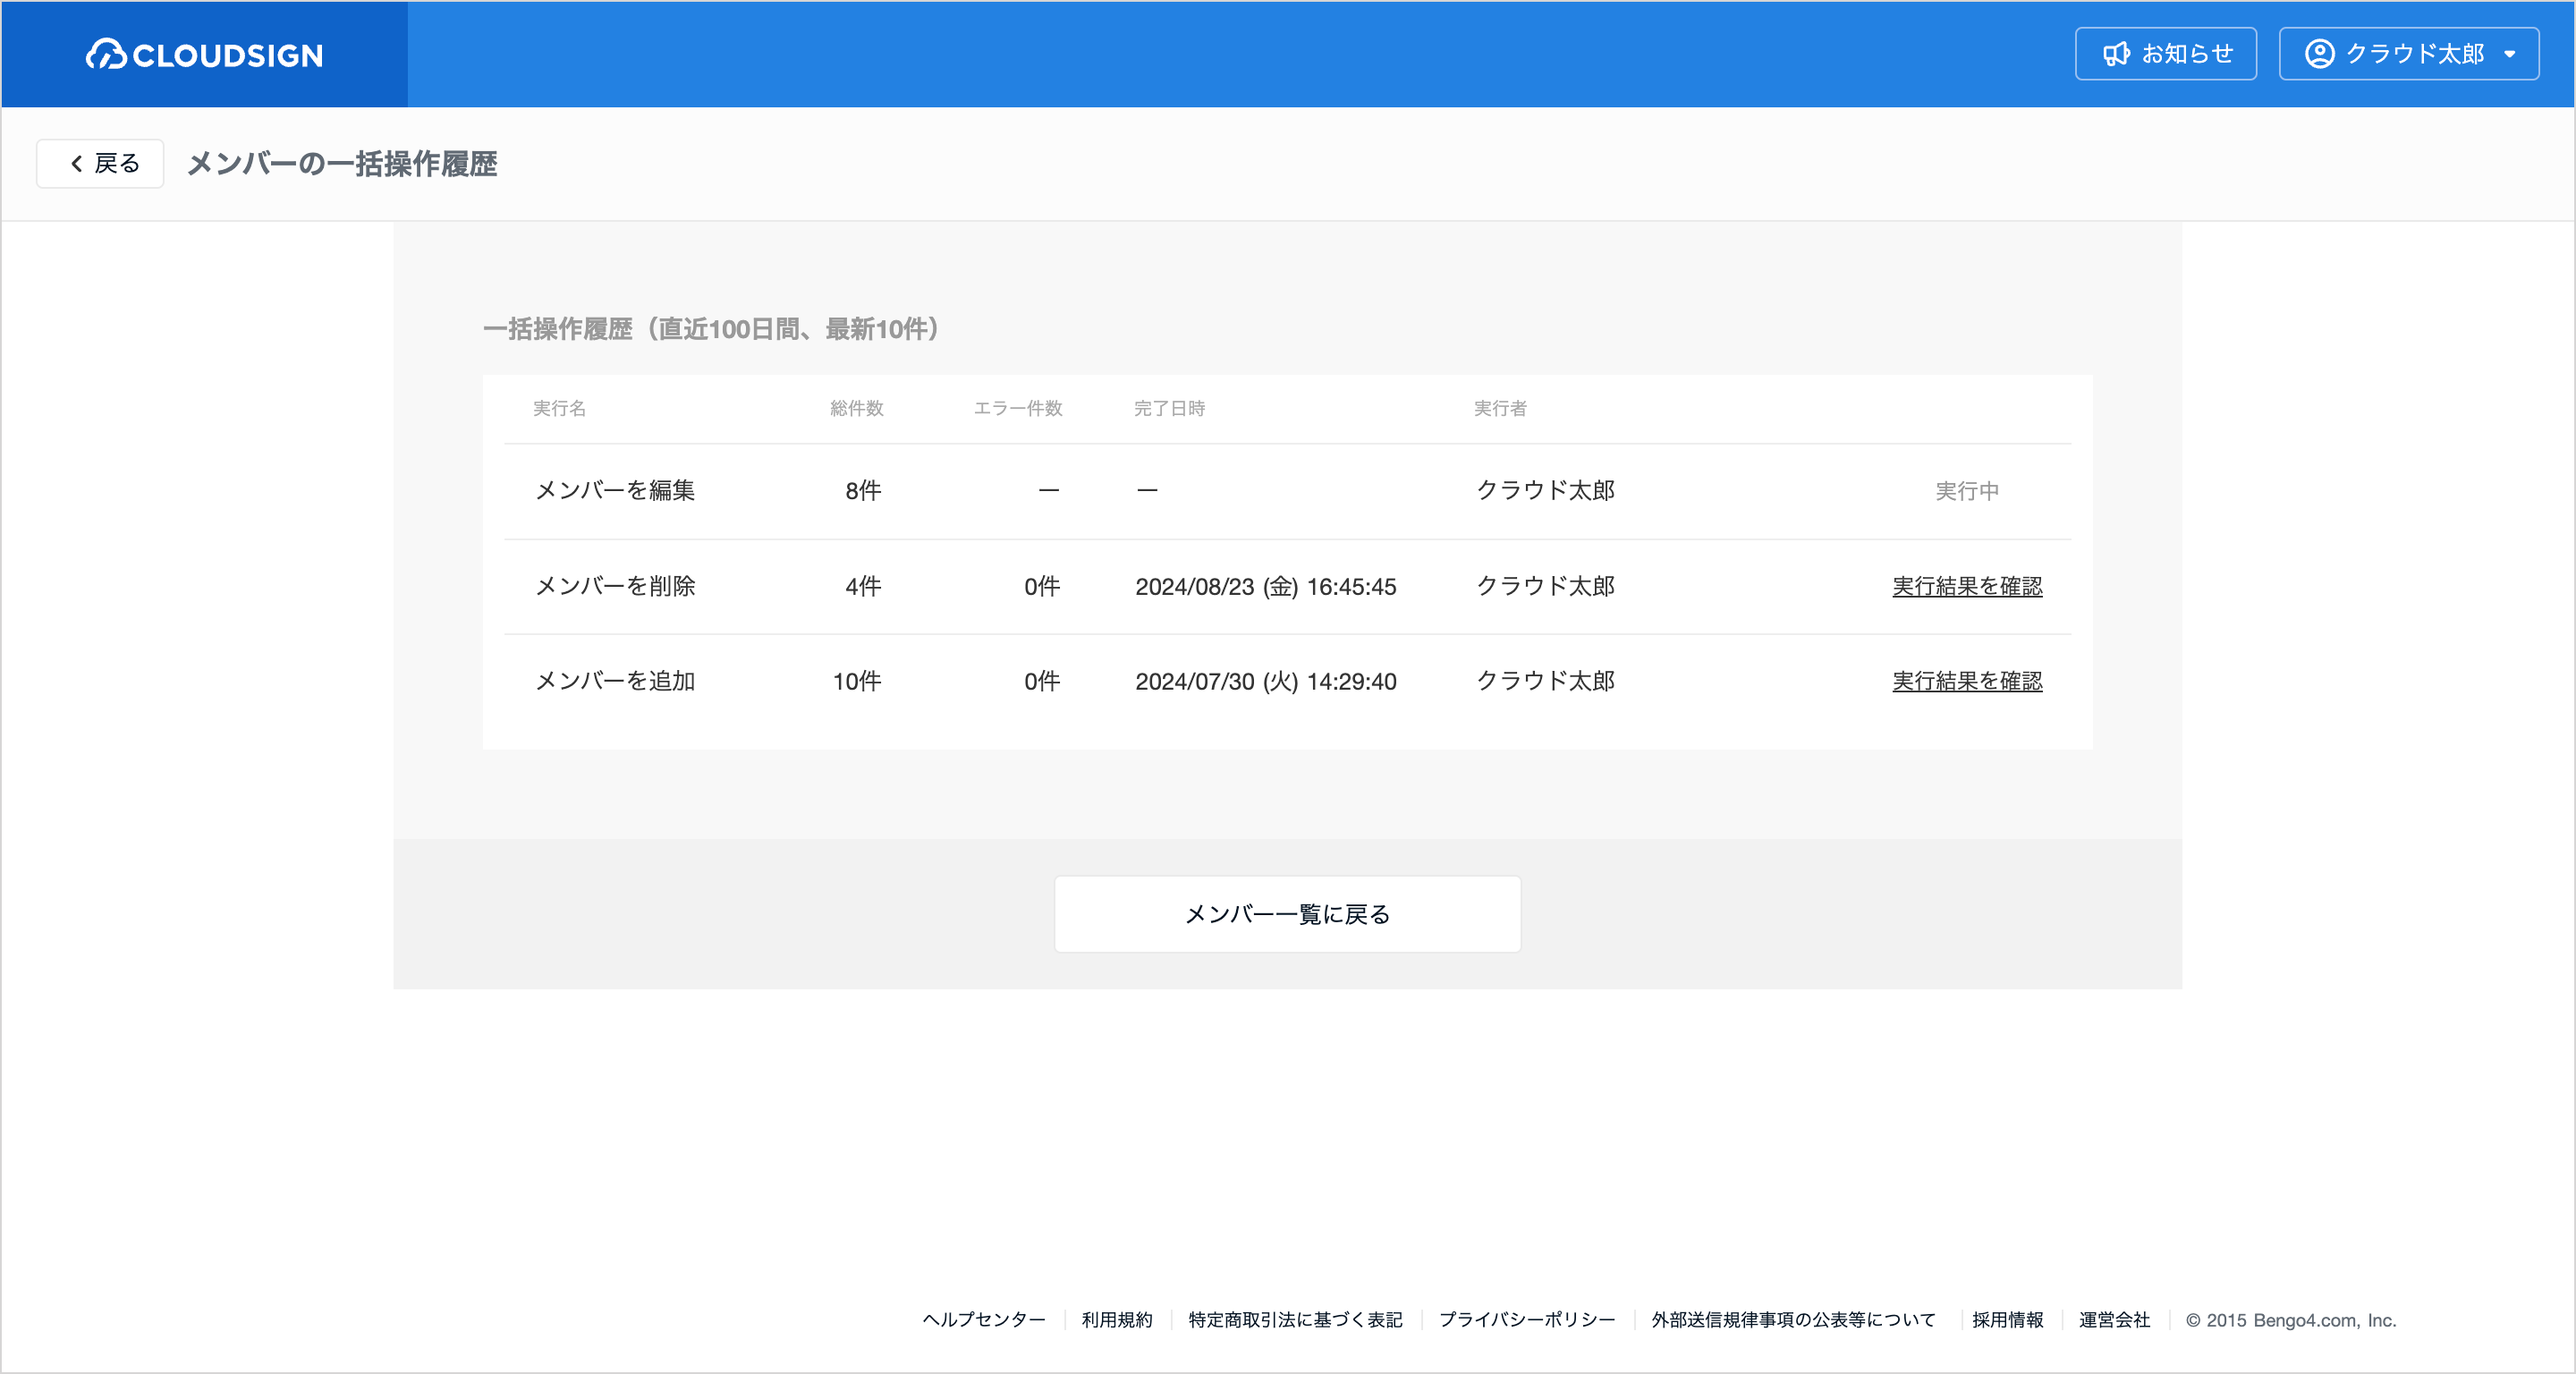Open the お知らせ notifications button
Screen dimensions: 2576x1374
click(2166, 54)
